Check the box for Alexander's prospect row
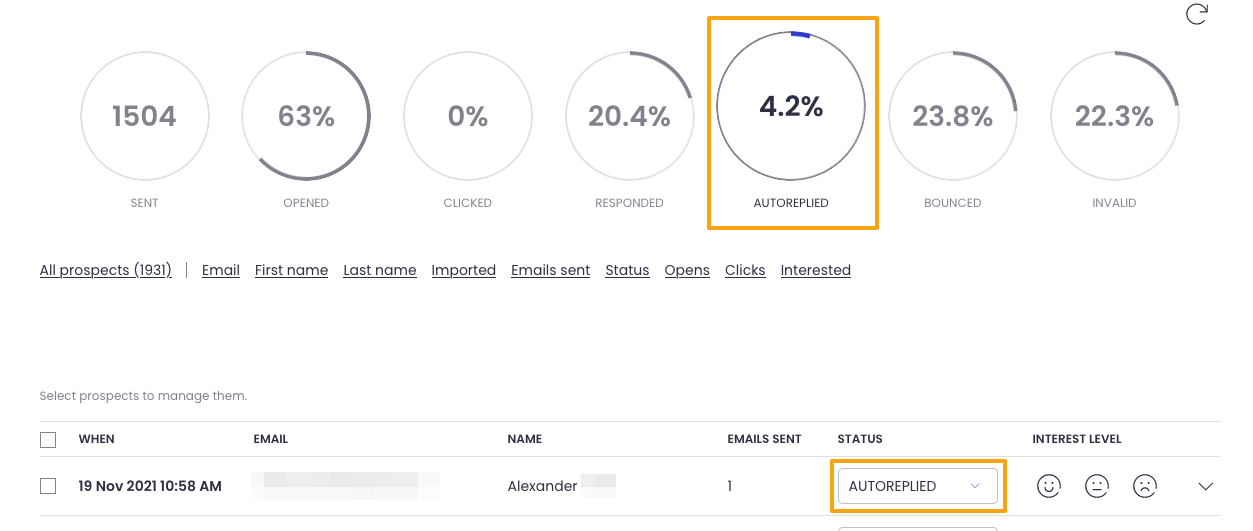 (x=48, y=486)
